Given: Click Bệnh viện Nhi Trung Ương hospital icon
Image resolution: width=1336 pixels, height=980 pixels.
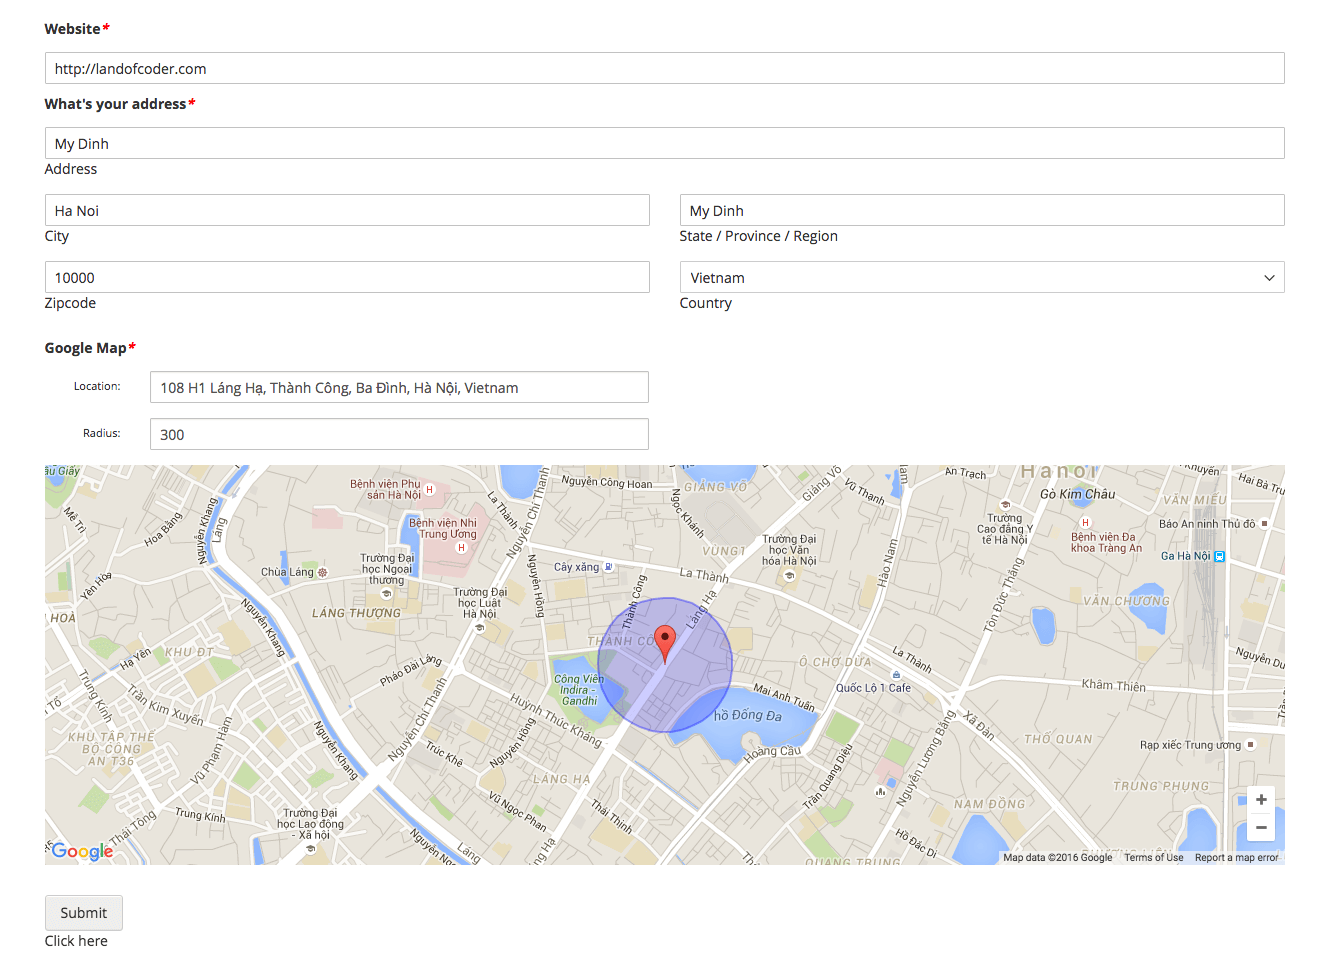Looking at the screenshot, I should click(461, 547).
